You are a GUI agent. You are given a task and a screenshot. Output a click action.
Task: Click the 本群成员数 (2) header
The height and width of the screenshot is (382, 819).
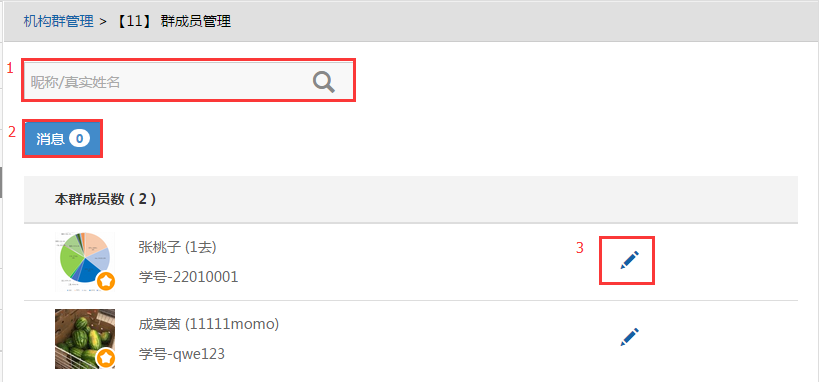(x=106, y=199)
